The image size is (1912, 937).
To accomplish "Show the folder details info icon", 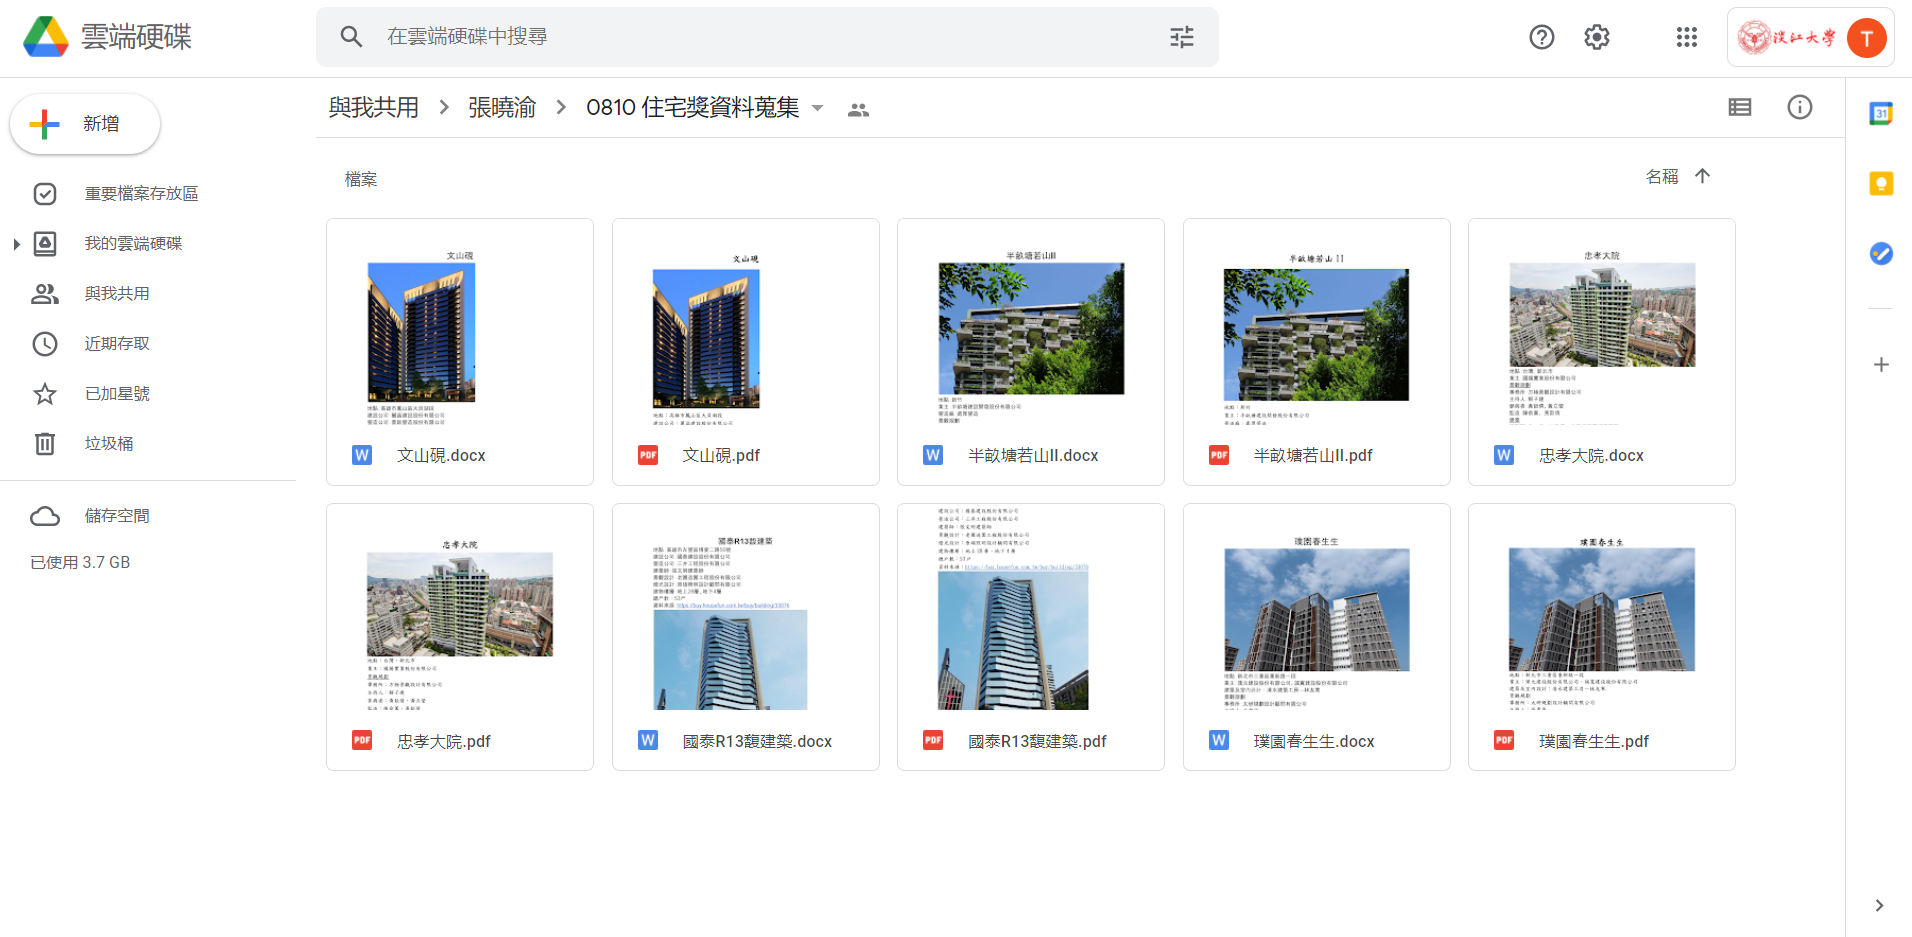I will [1799, 108].
